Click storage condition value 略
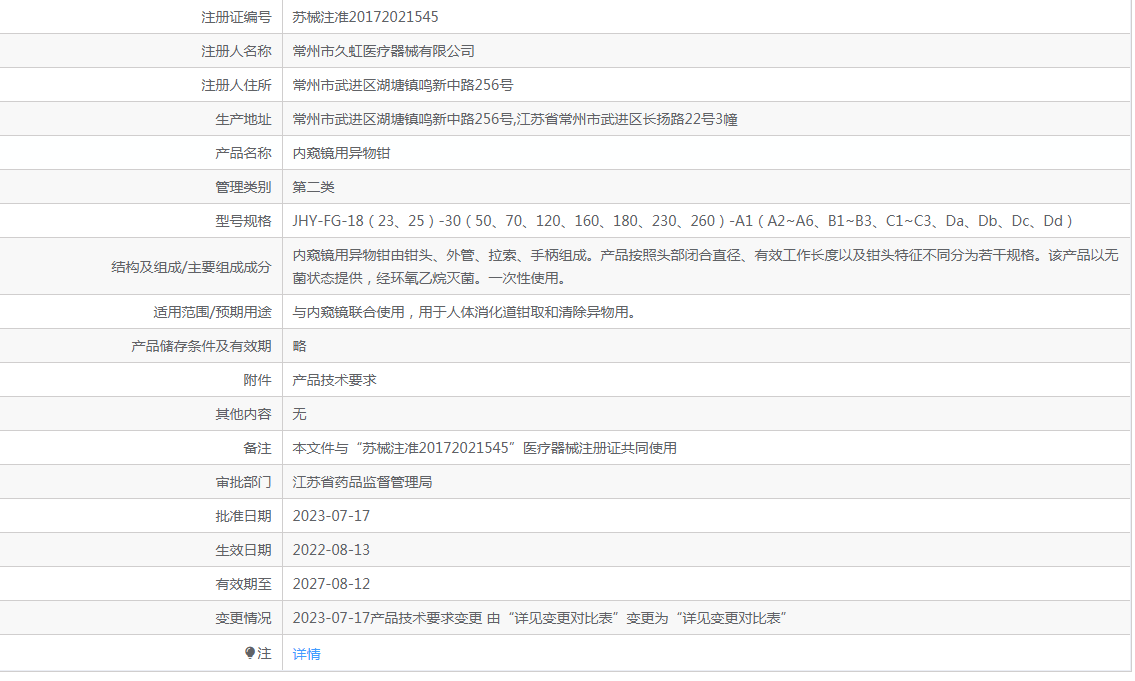The image size is (1135, 681). [x=299, y=346]
